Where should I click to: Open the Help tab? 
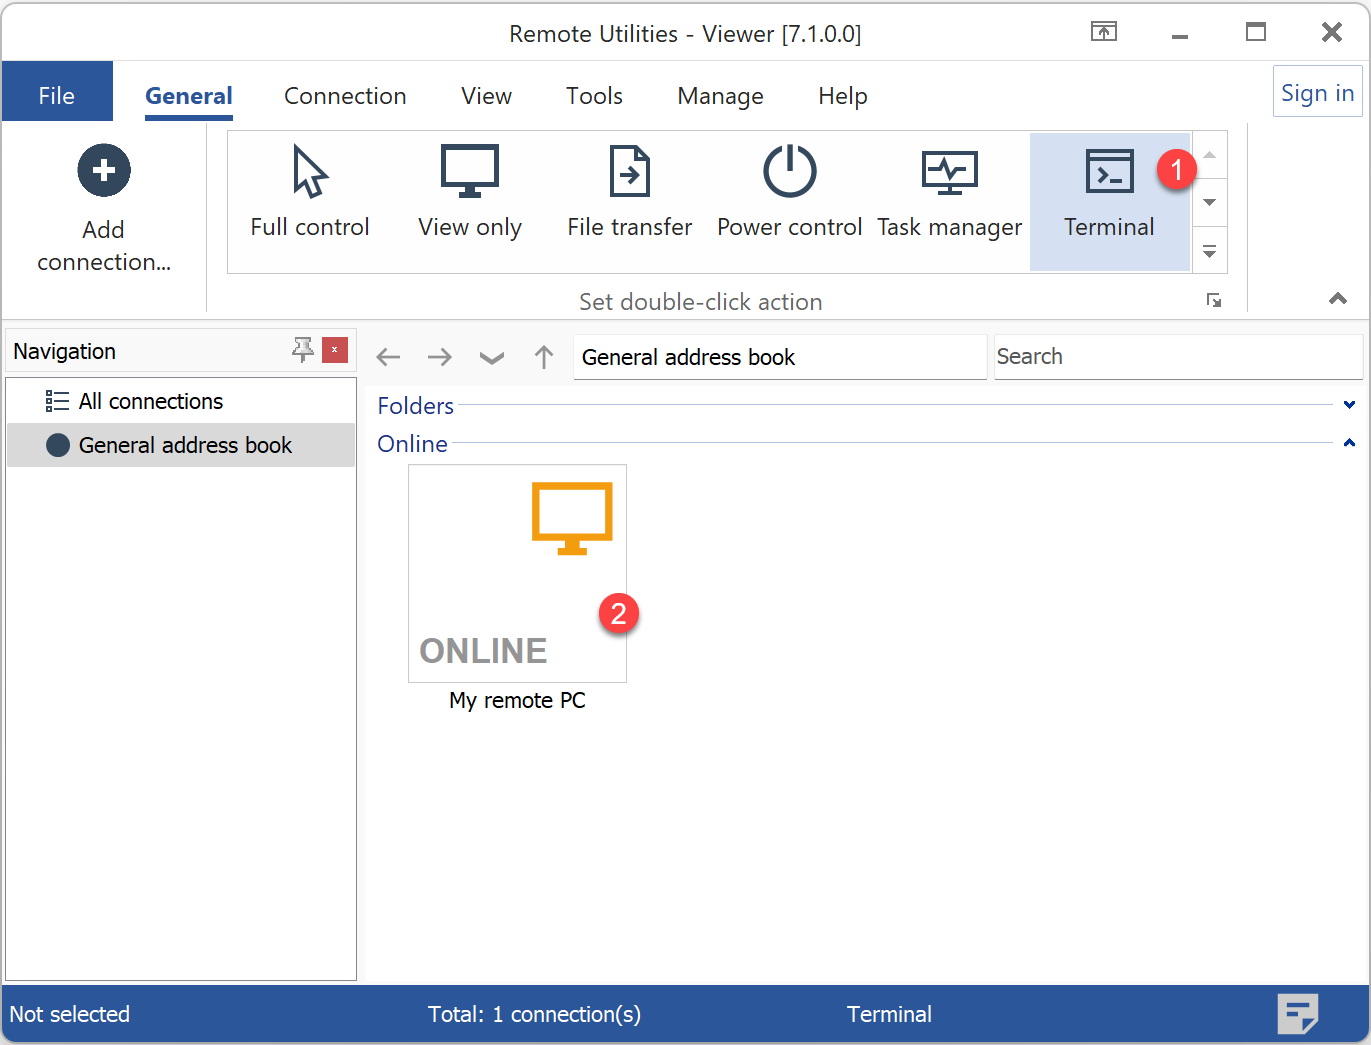point(843,96)
